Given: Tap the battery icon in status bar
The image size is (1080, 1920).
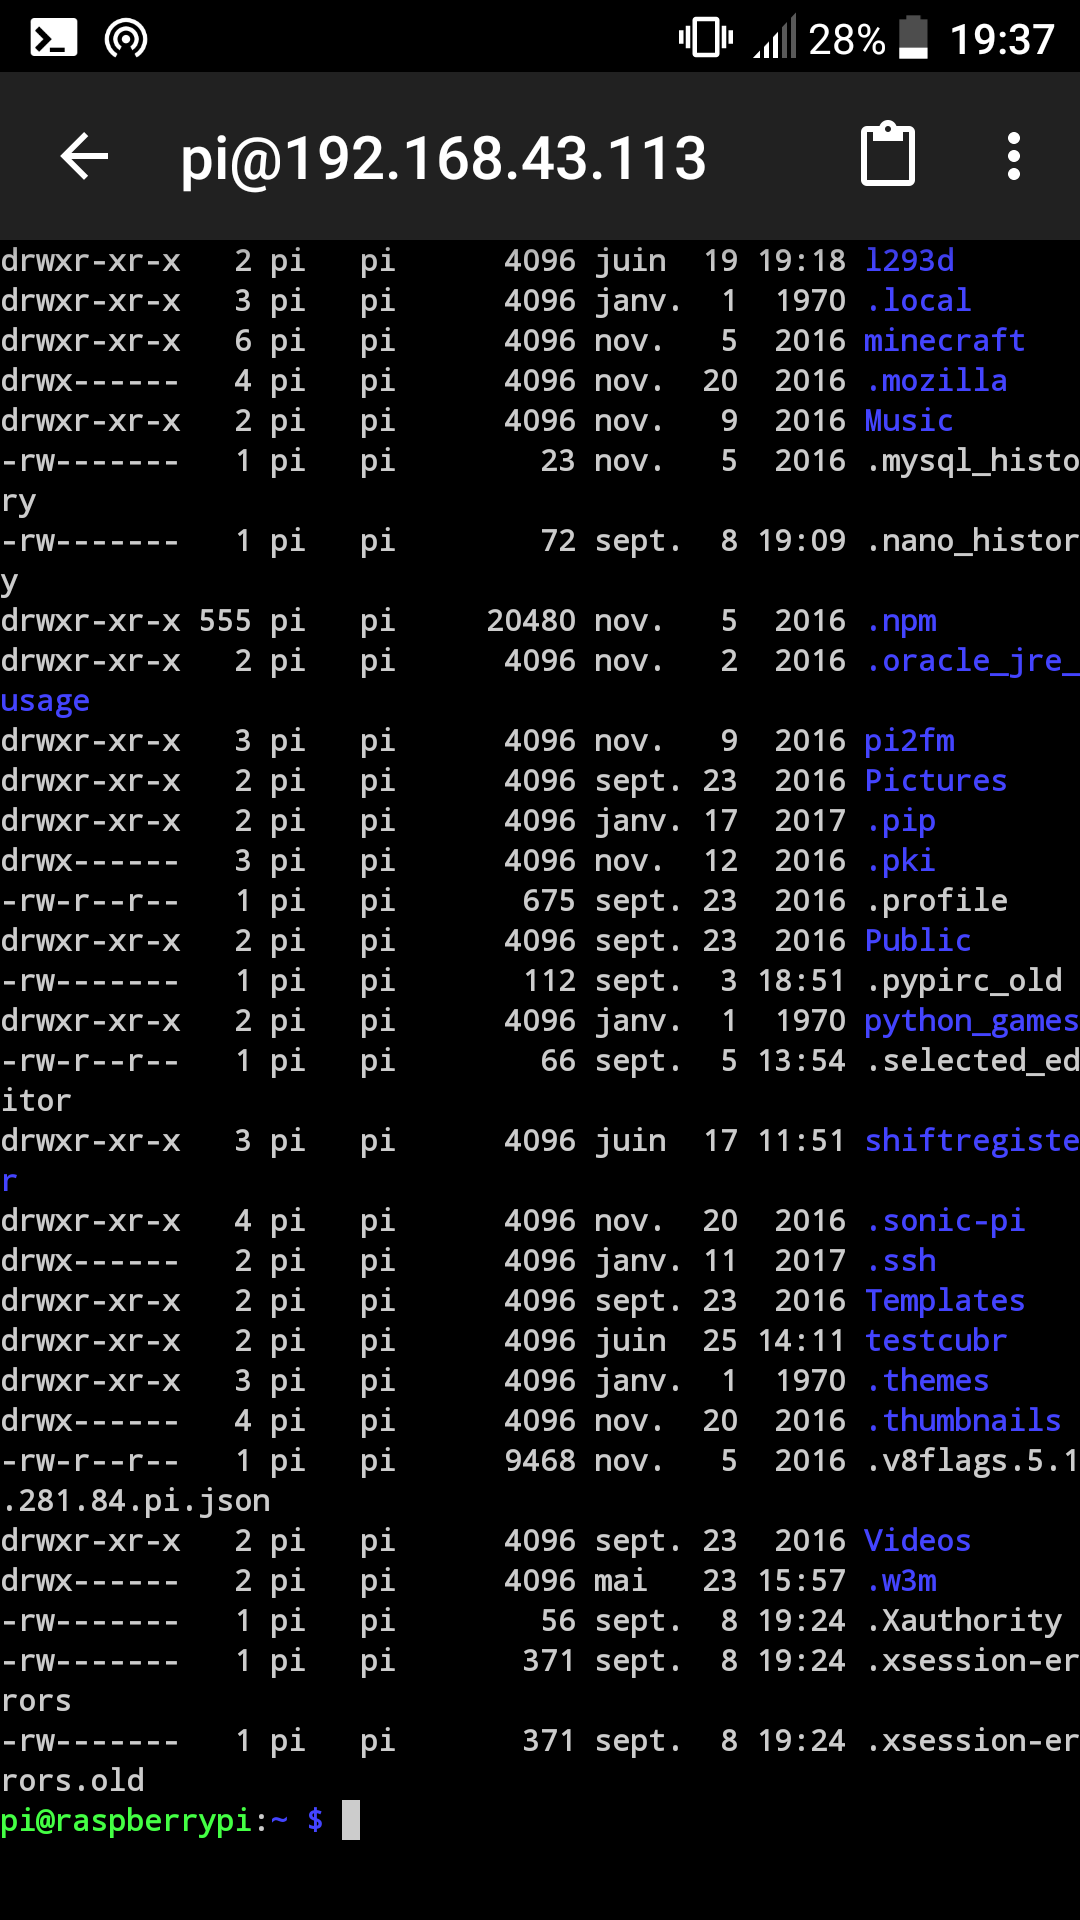Looking at the screenshot, I should (x=913, y=38).
